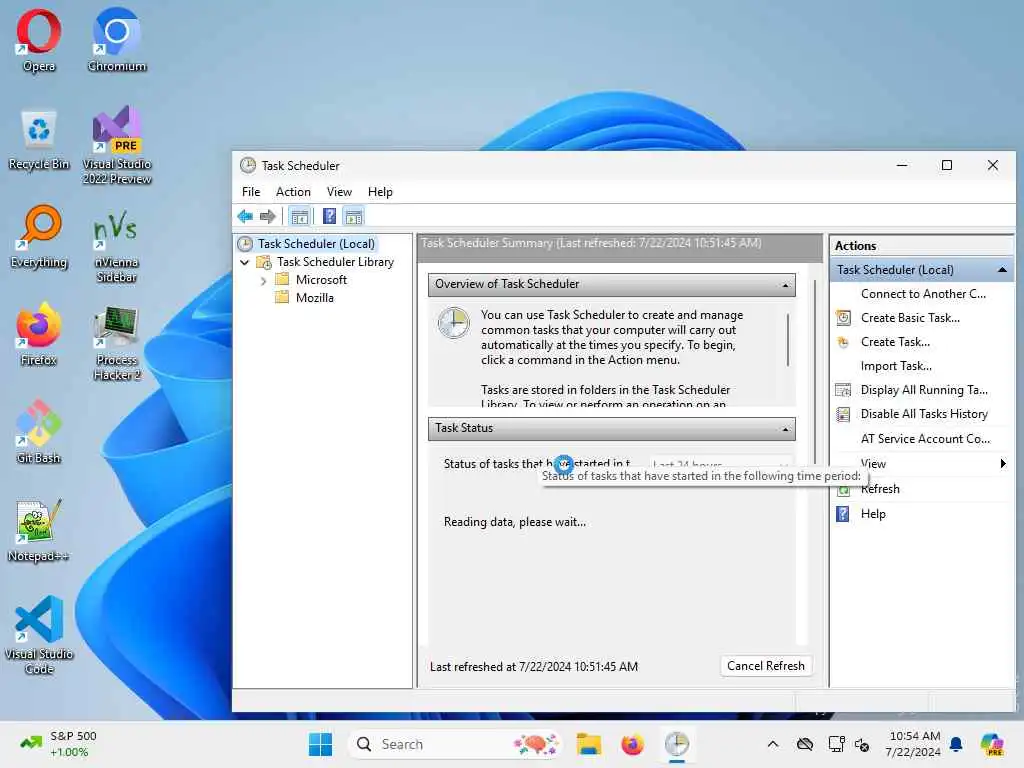Click the overview text scrollbar
The image size is (1024, 768).
[x=788, y=340]
